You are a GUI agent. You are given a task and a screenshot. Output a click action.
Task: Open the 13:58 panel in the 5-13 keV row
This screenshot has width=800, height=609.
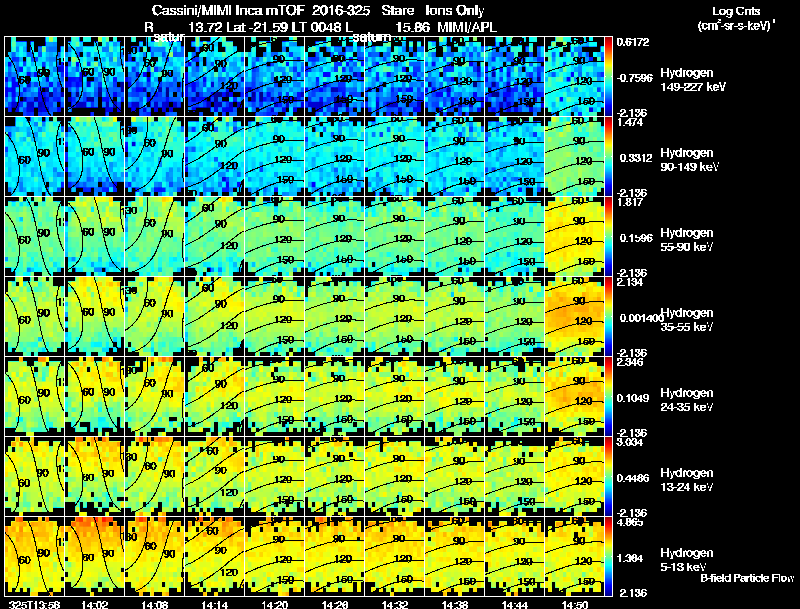pyautogui.click(x=34, y=556)
